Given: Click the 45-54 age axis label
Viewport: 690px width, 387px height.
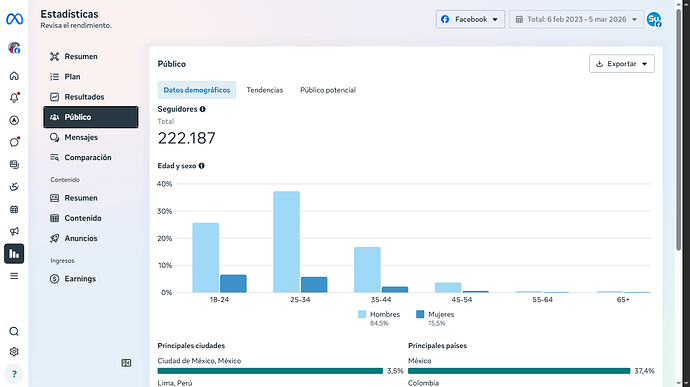Looking at the screenshot, I should coord(461,300).
